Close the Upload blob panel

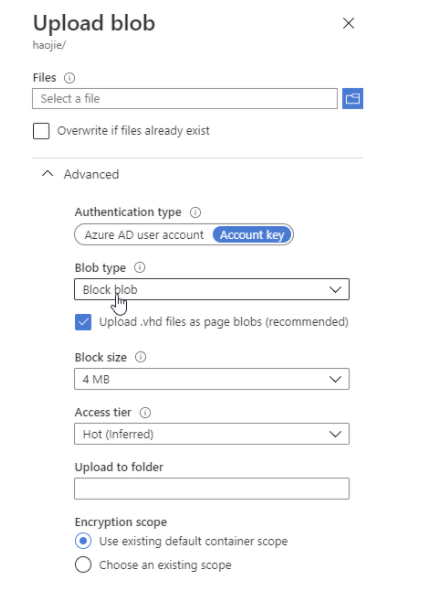(348, 23)
